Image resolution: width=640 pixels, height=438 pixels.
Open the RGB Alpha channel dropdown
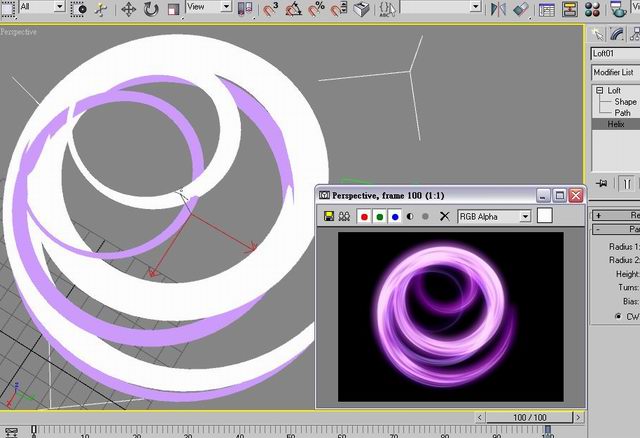coord(494,217)
